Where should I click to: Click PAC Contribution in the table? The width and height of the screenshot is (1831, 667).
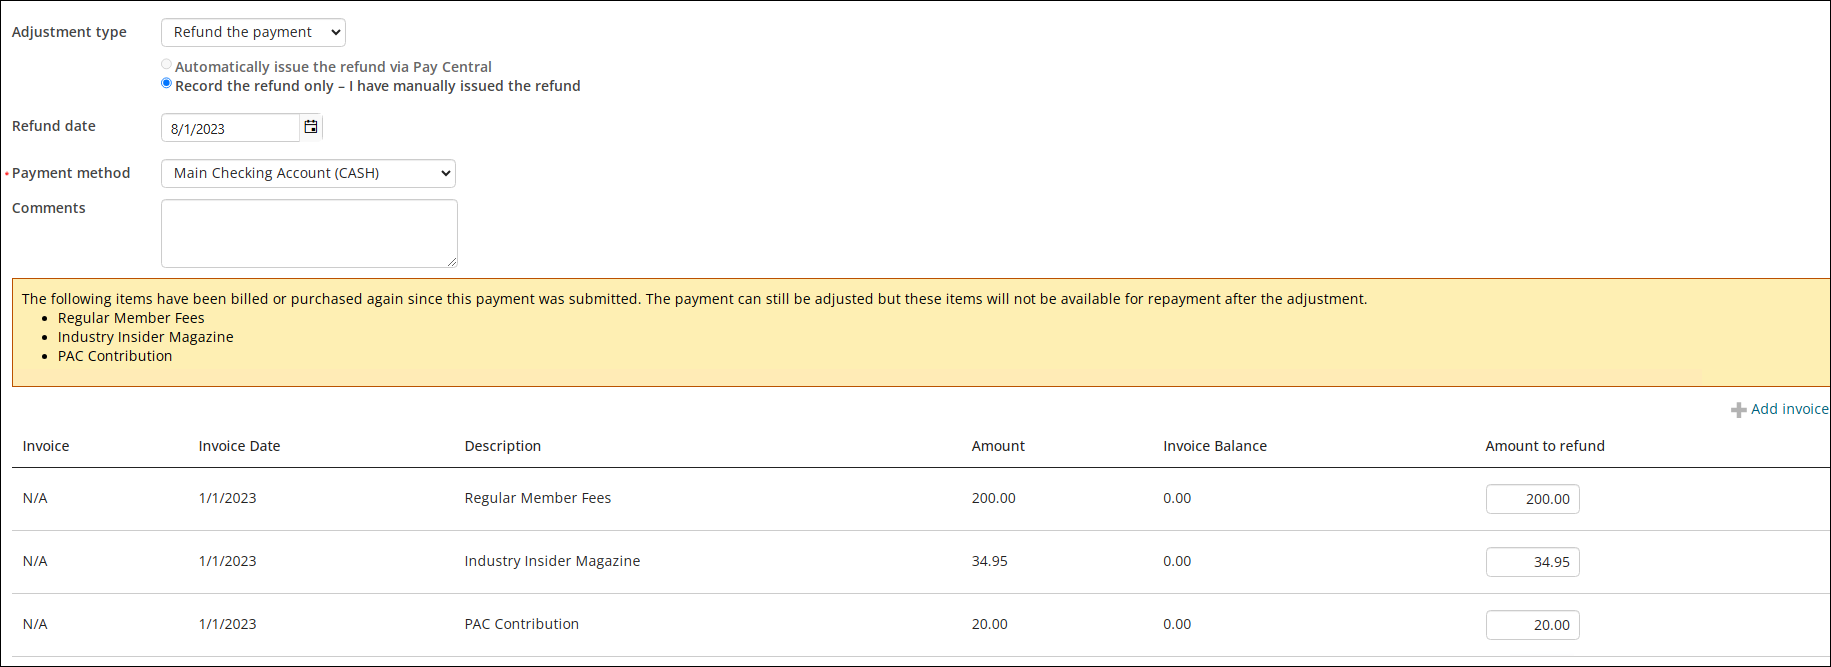click(x=521, y=624)
